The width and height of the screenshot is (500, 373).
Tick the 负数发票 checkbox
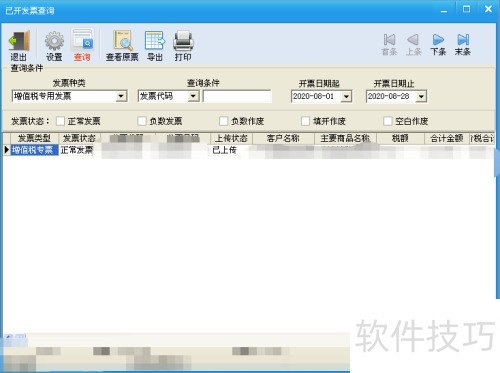(142, 121)
